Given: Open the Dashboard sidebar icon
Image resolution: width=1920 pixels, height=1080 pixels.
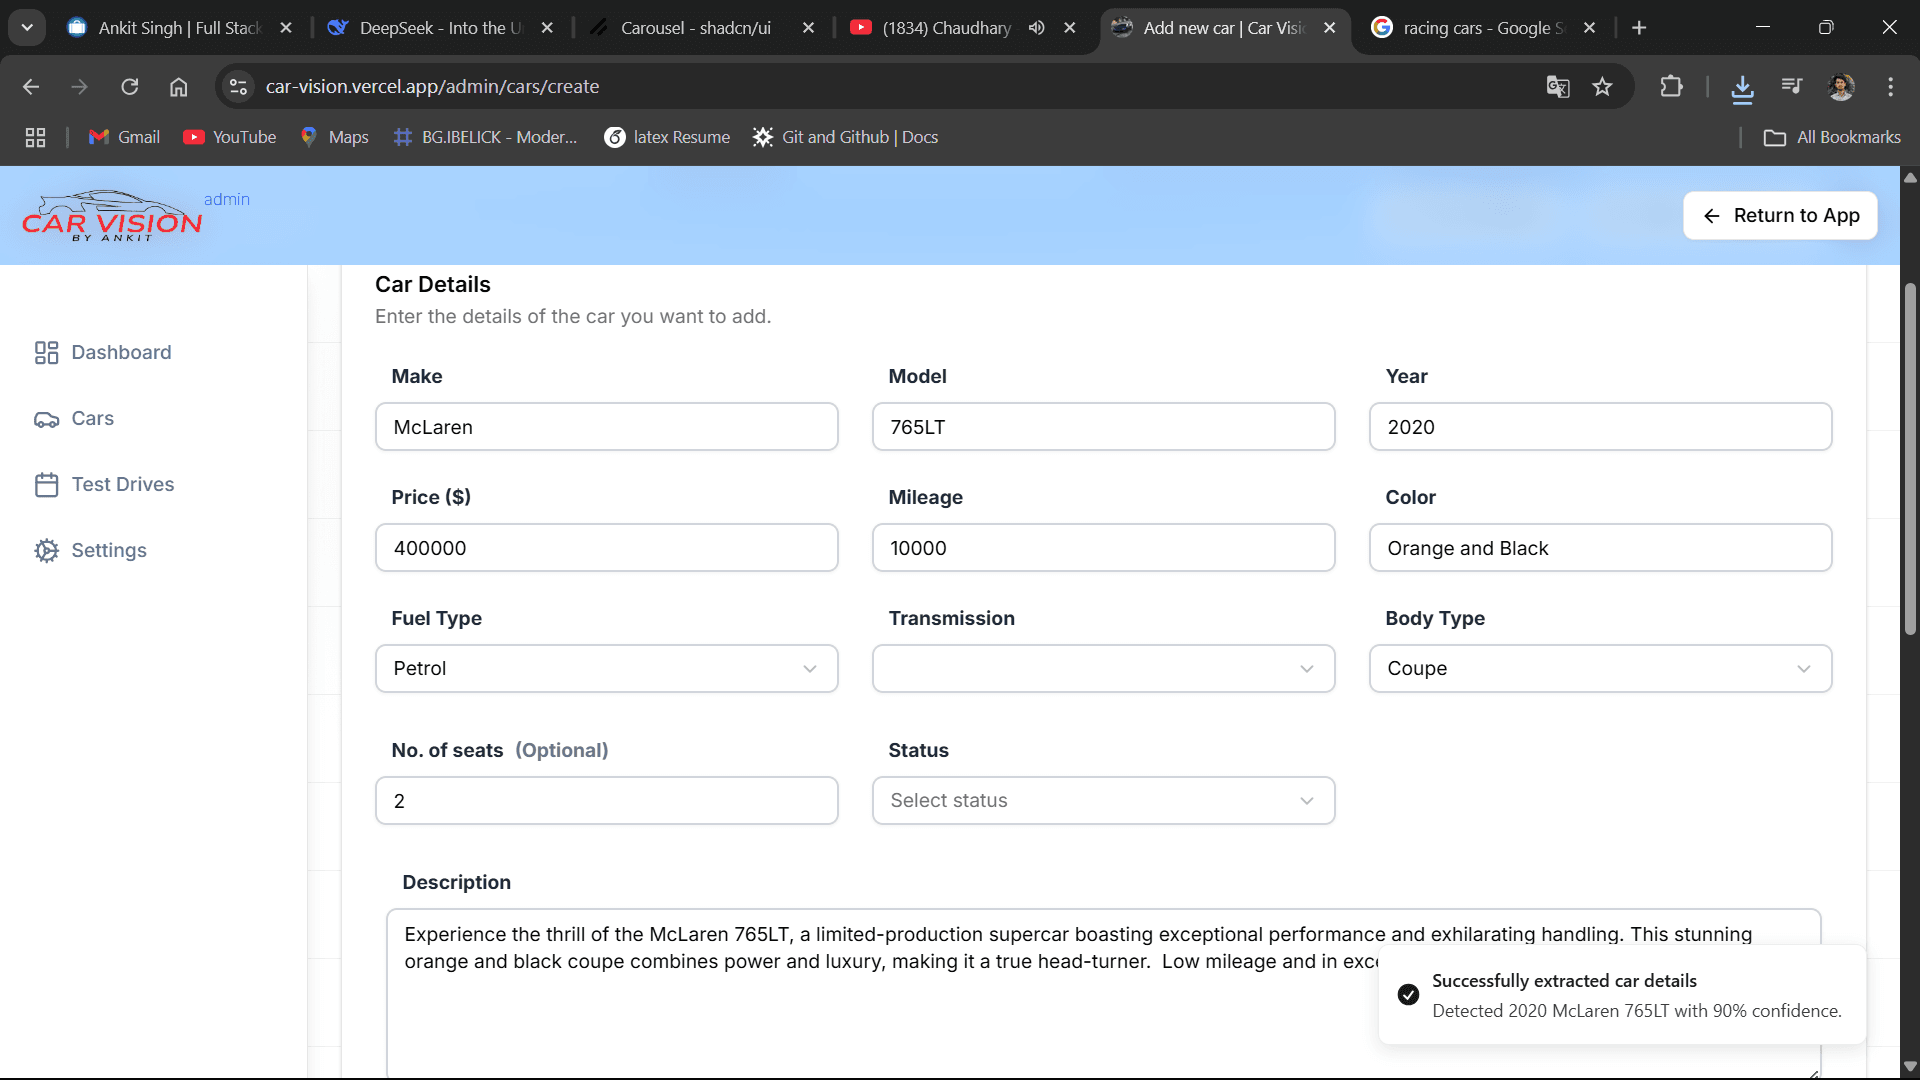Looking at the screenshot, I should [x=46, y=352].
